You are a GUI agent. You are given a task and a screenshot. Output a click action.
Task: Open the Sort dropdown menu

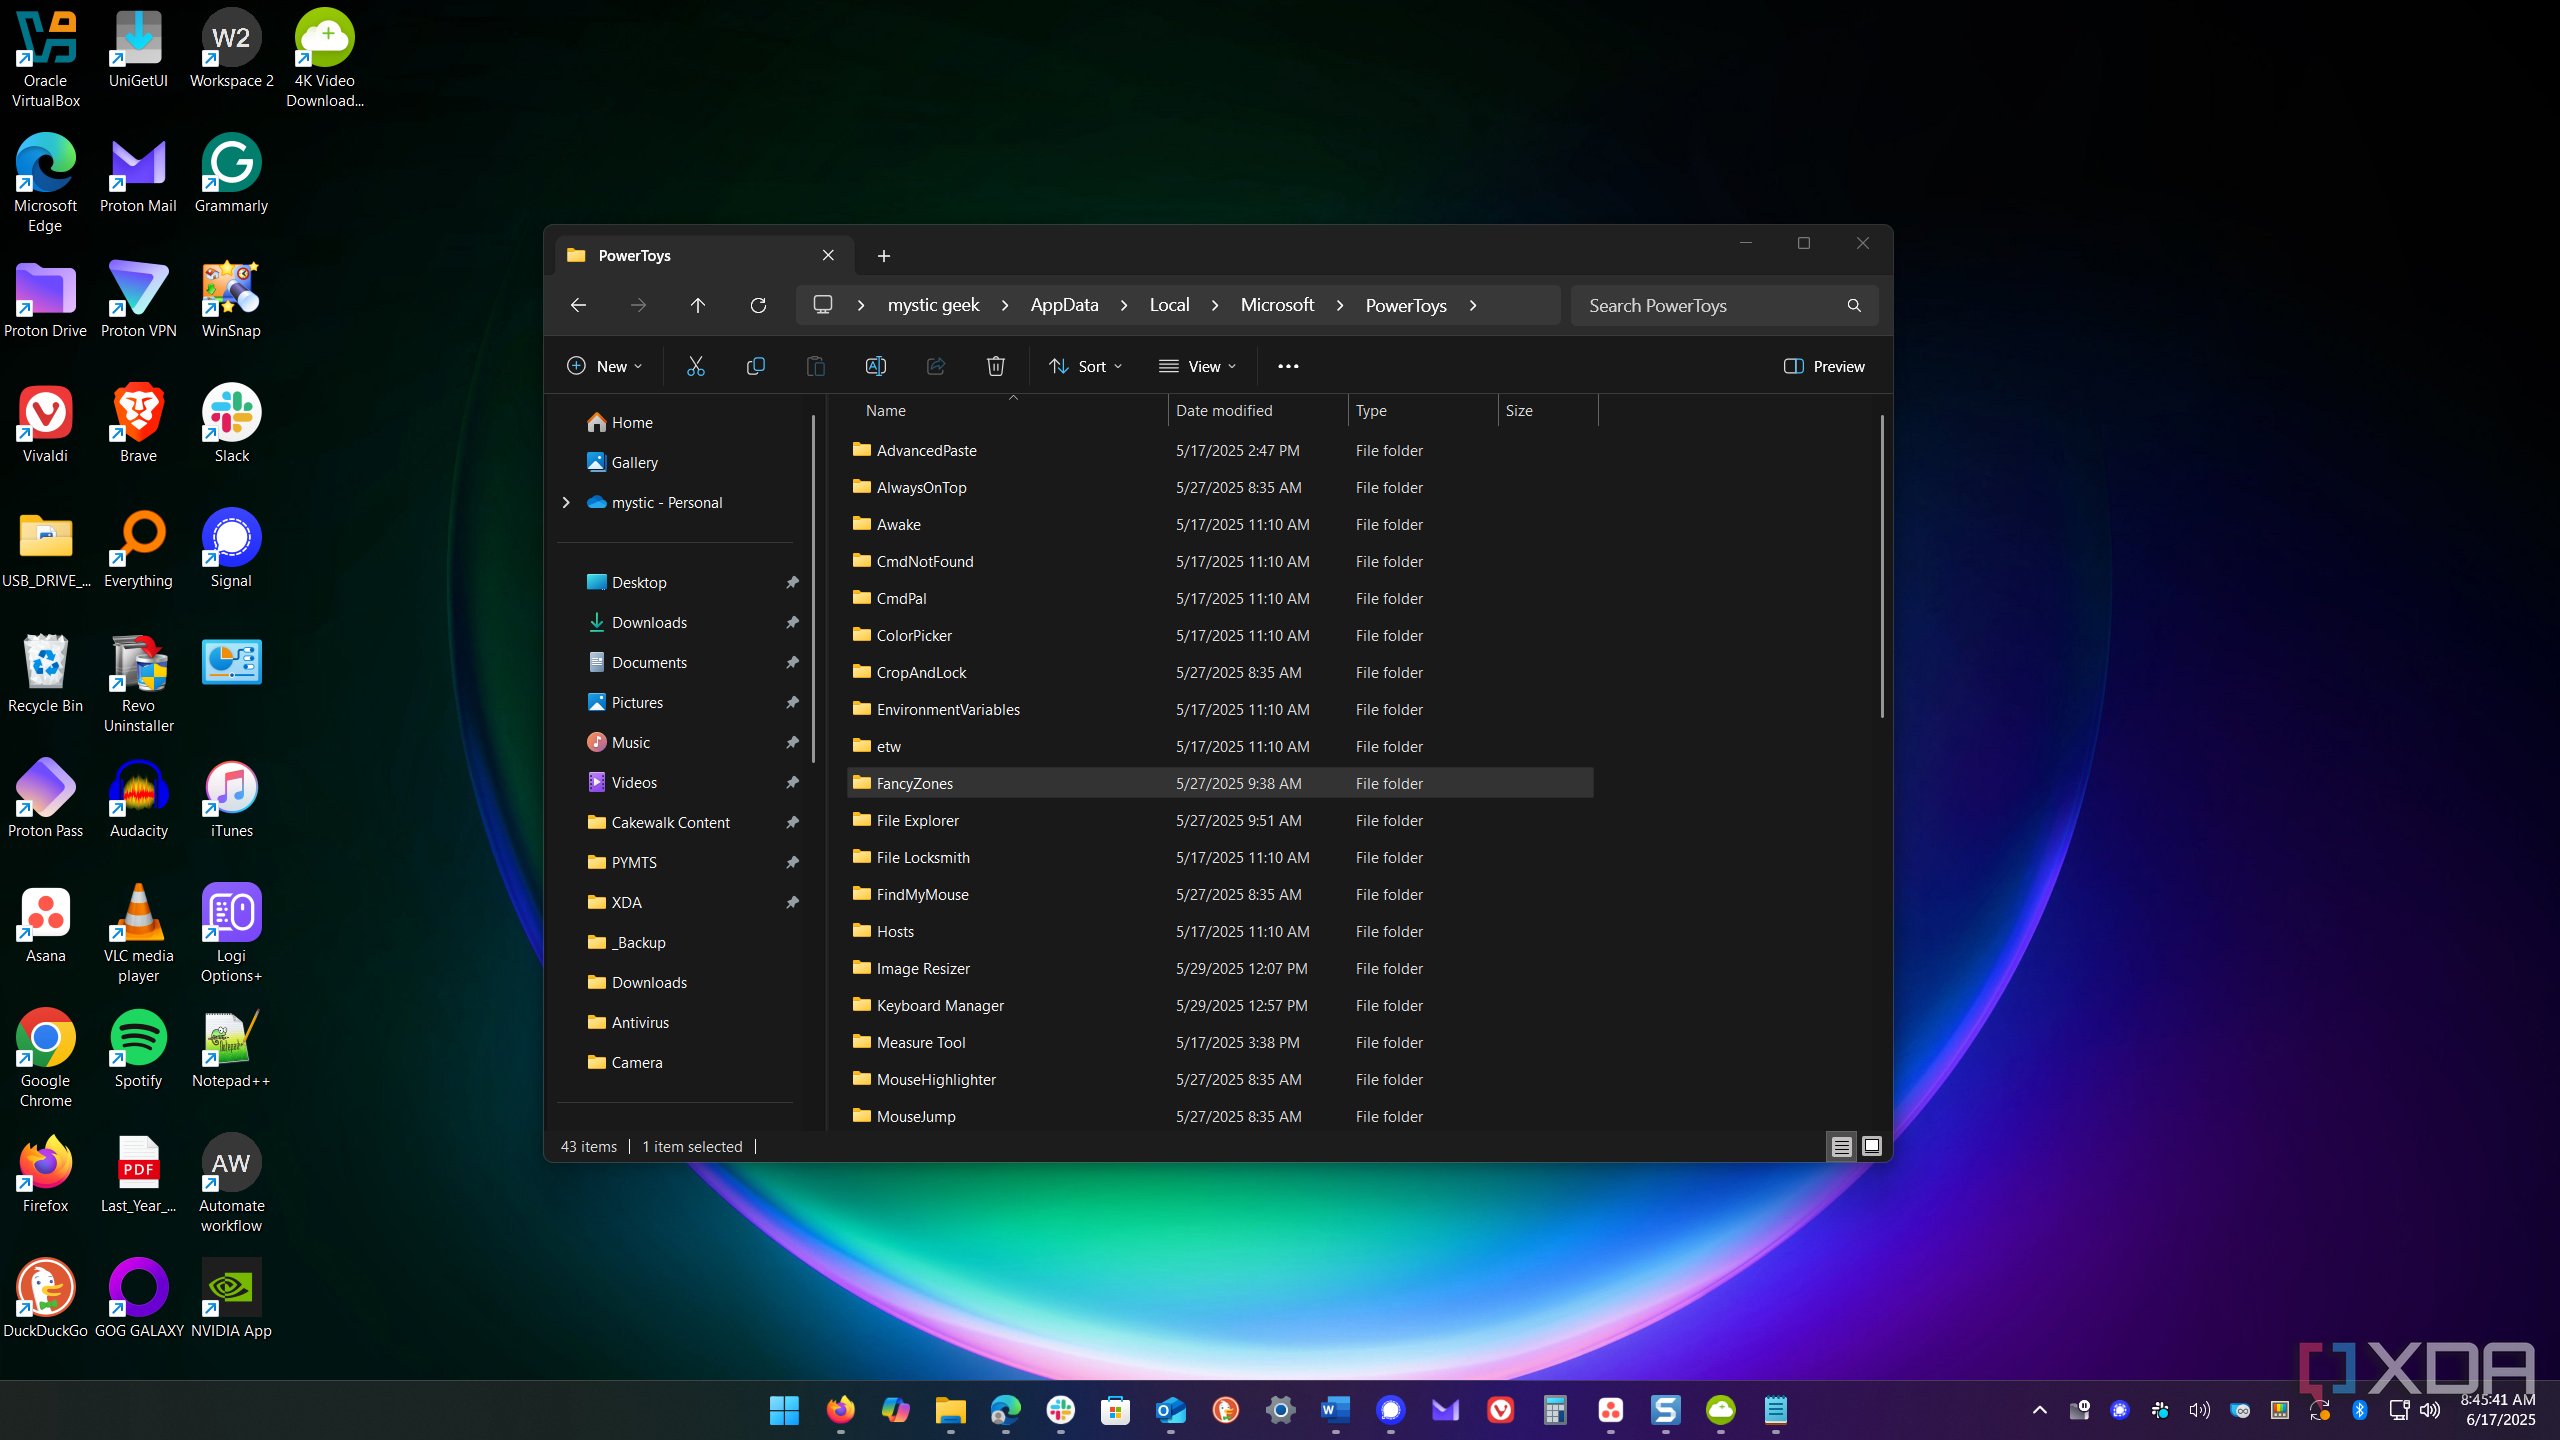pyautogui.click(x=1086, y=366)
